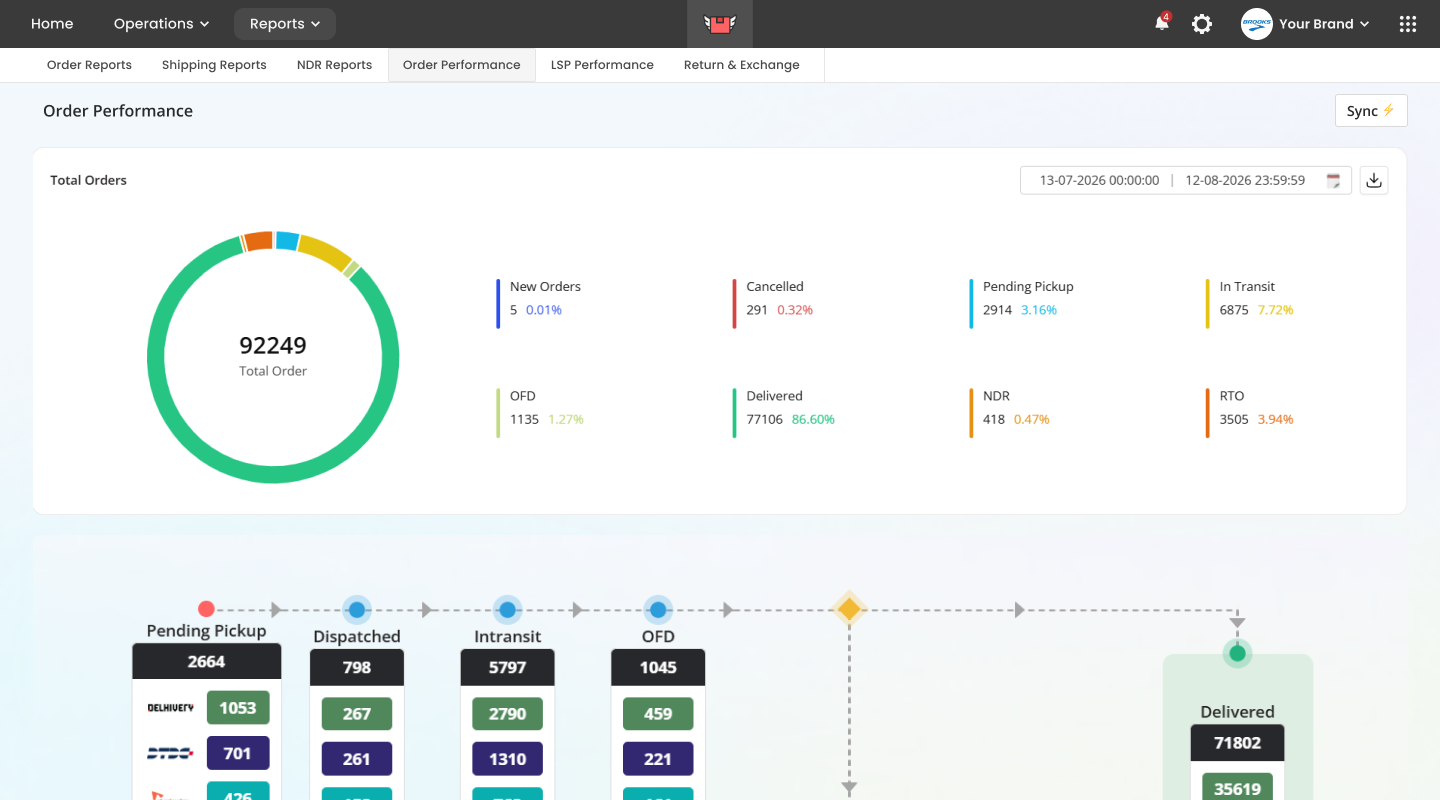Switch to the LSP Performance tab
Image resolution: width=1440 pixels, height=800 pixels.
point(602,65)
